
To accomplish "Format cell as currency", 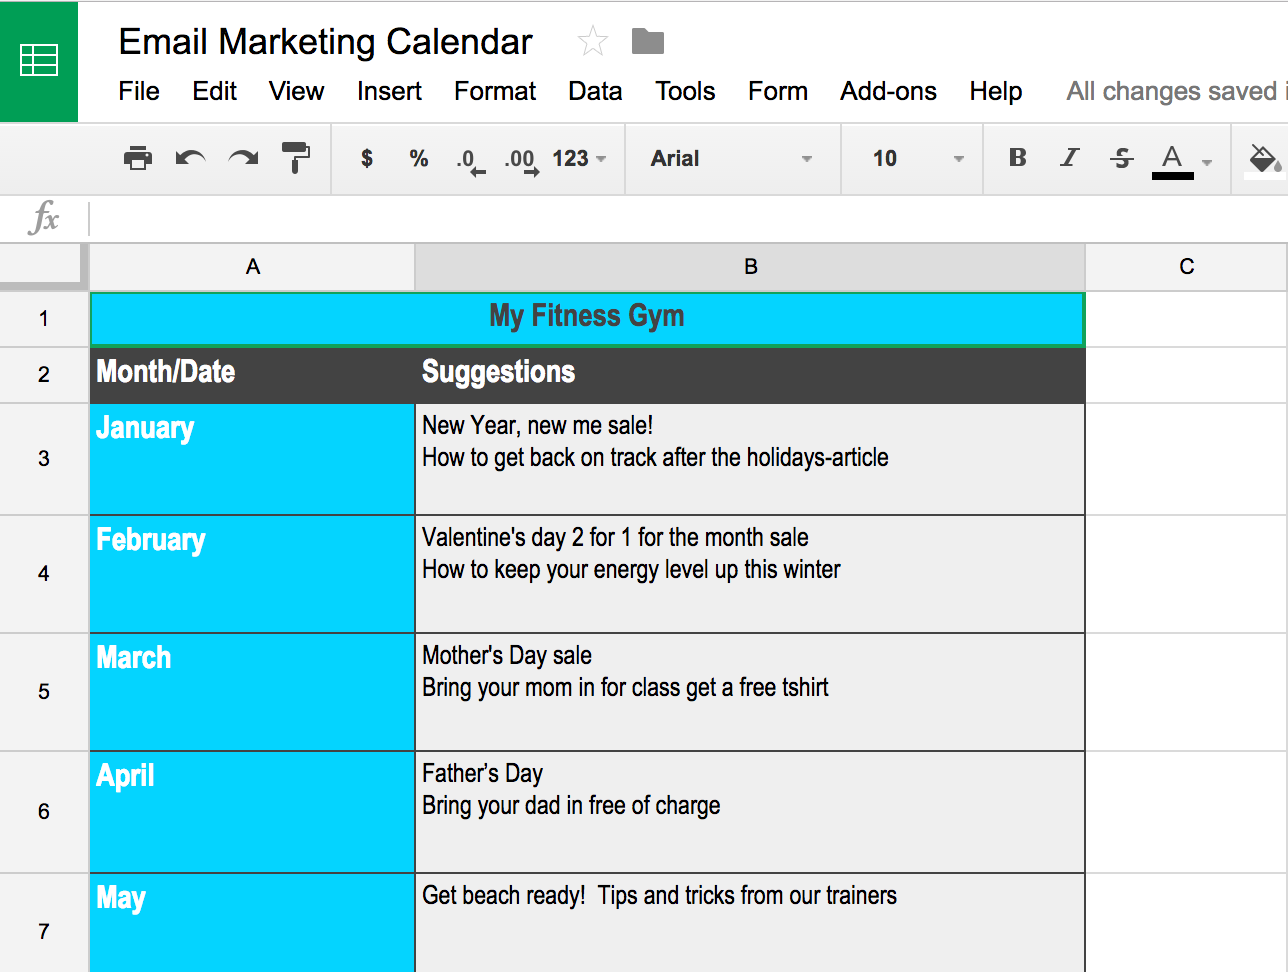I will click(x=367, y=158).
